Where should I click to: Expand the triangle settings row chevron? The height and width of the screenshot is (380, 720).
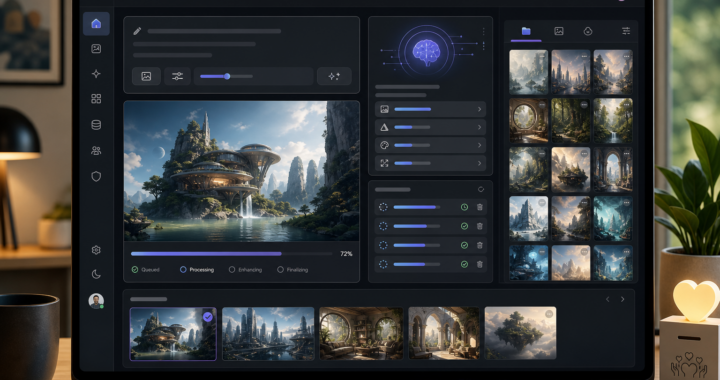(479, 127)
